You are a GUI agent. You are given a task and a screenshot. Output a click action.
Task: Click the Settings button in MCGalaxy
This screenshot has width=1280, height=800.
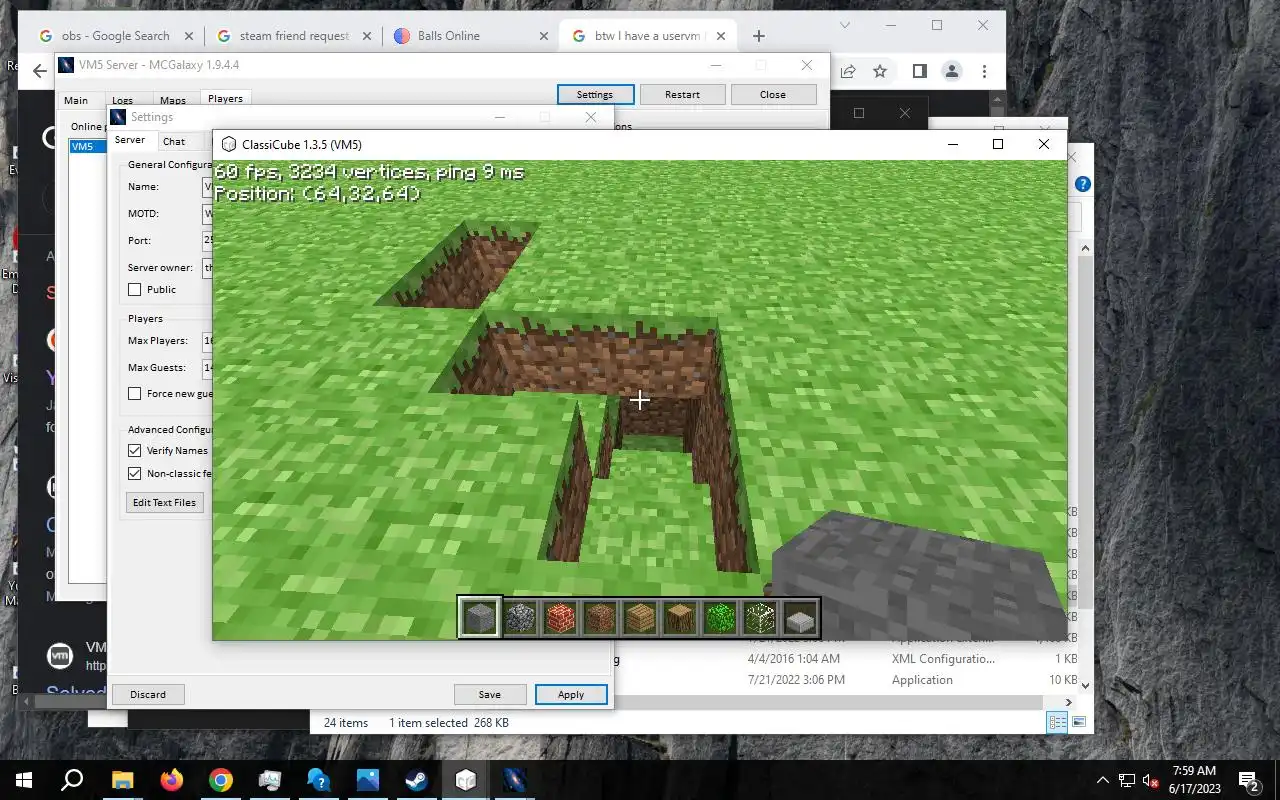[594, 94]
